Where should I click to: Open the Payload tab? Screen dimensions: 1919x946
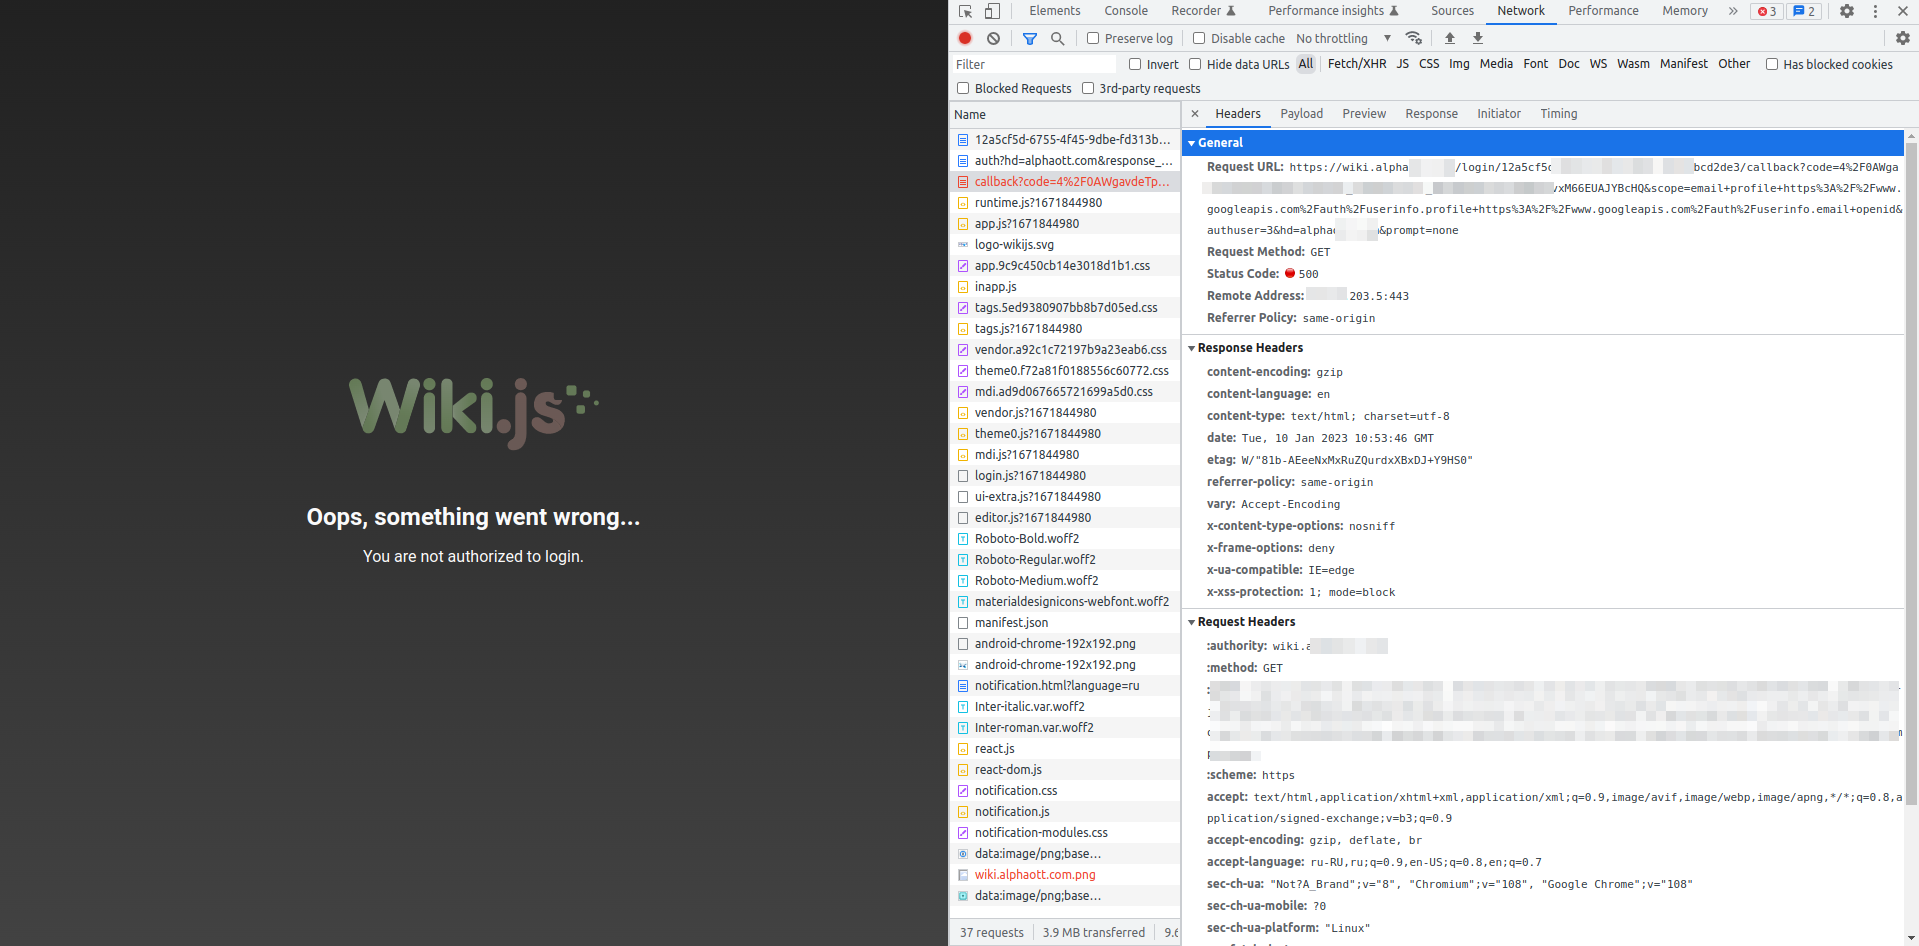pyautogui.click(x=1301, y=113)
